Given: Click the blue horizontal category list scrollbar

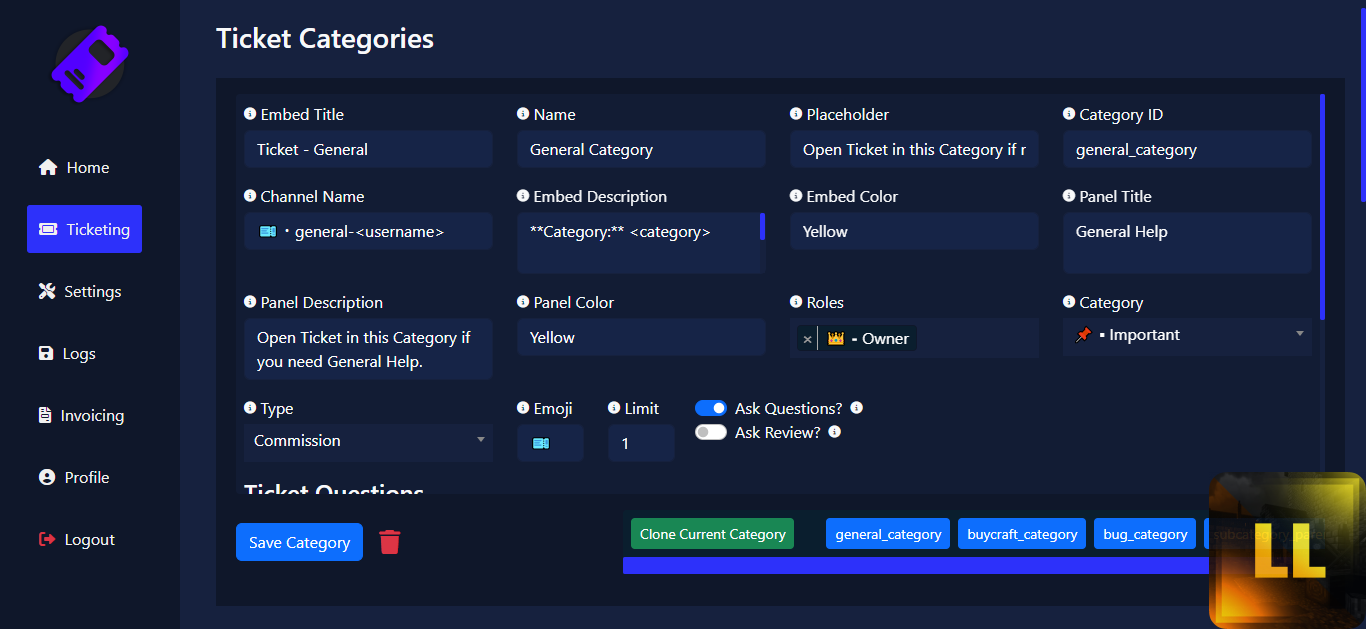Looking at the screenshot, I should (x=915, y=566).
